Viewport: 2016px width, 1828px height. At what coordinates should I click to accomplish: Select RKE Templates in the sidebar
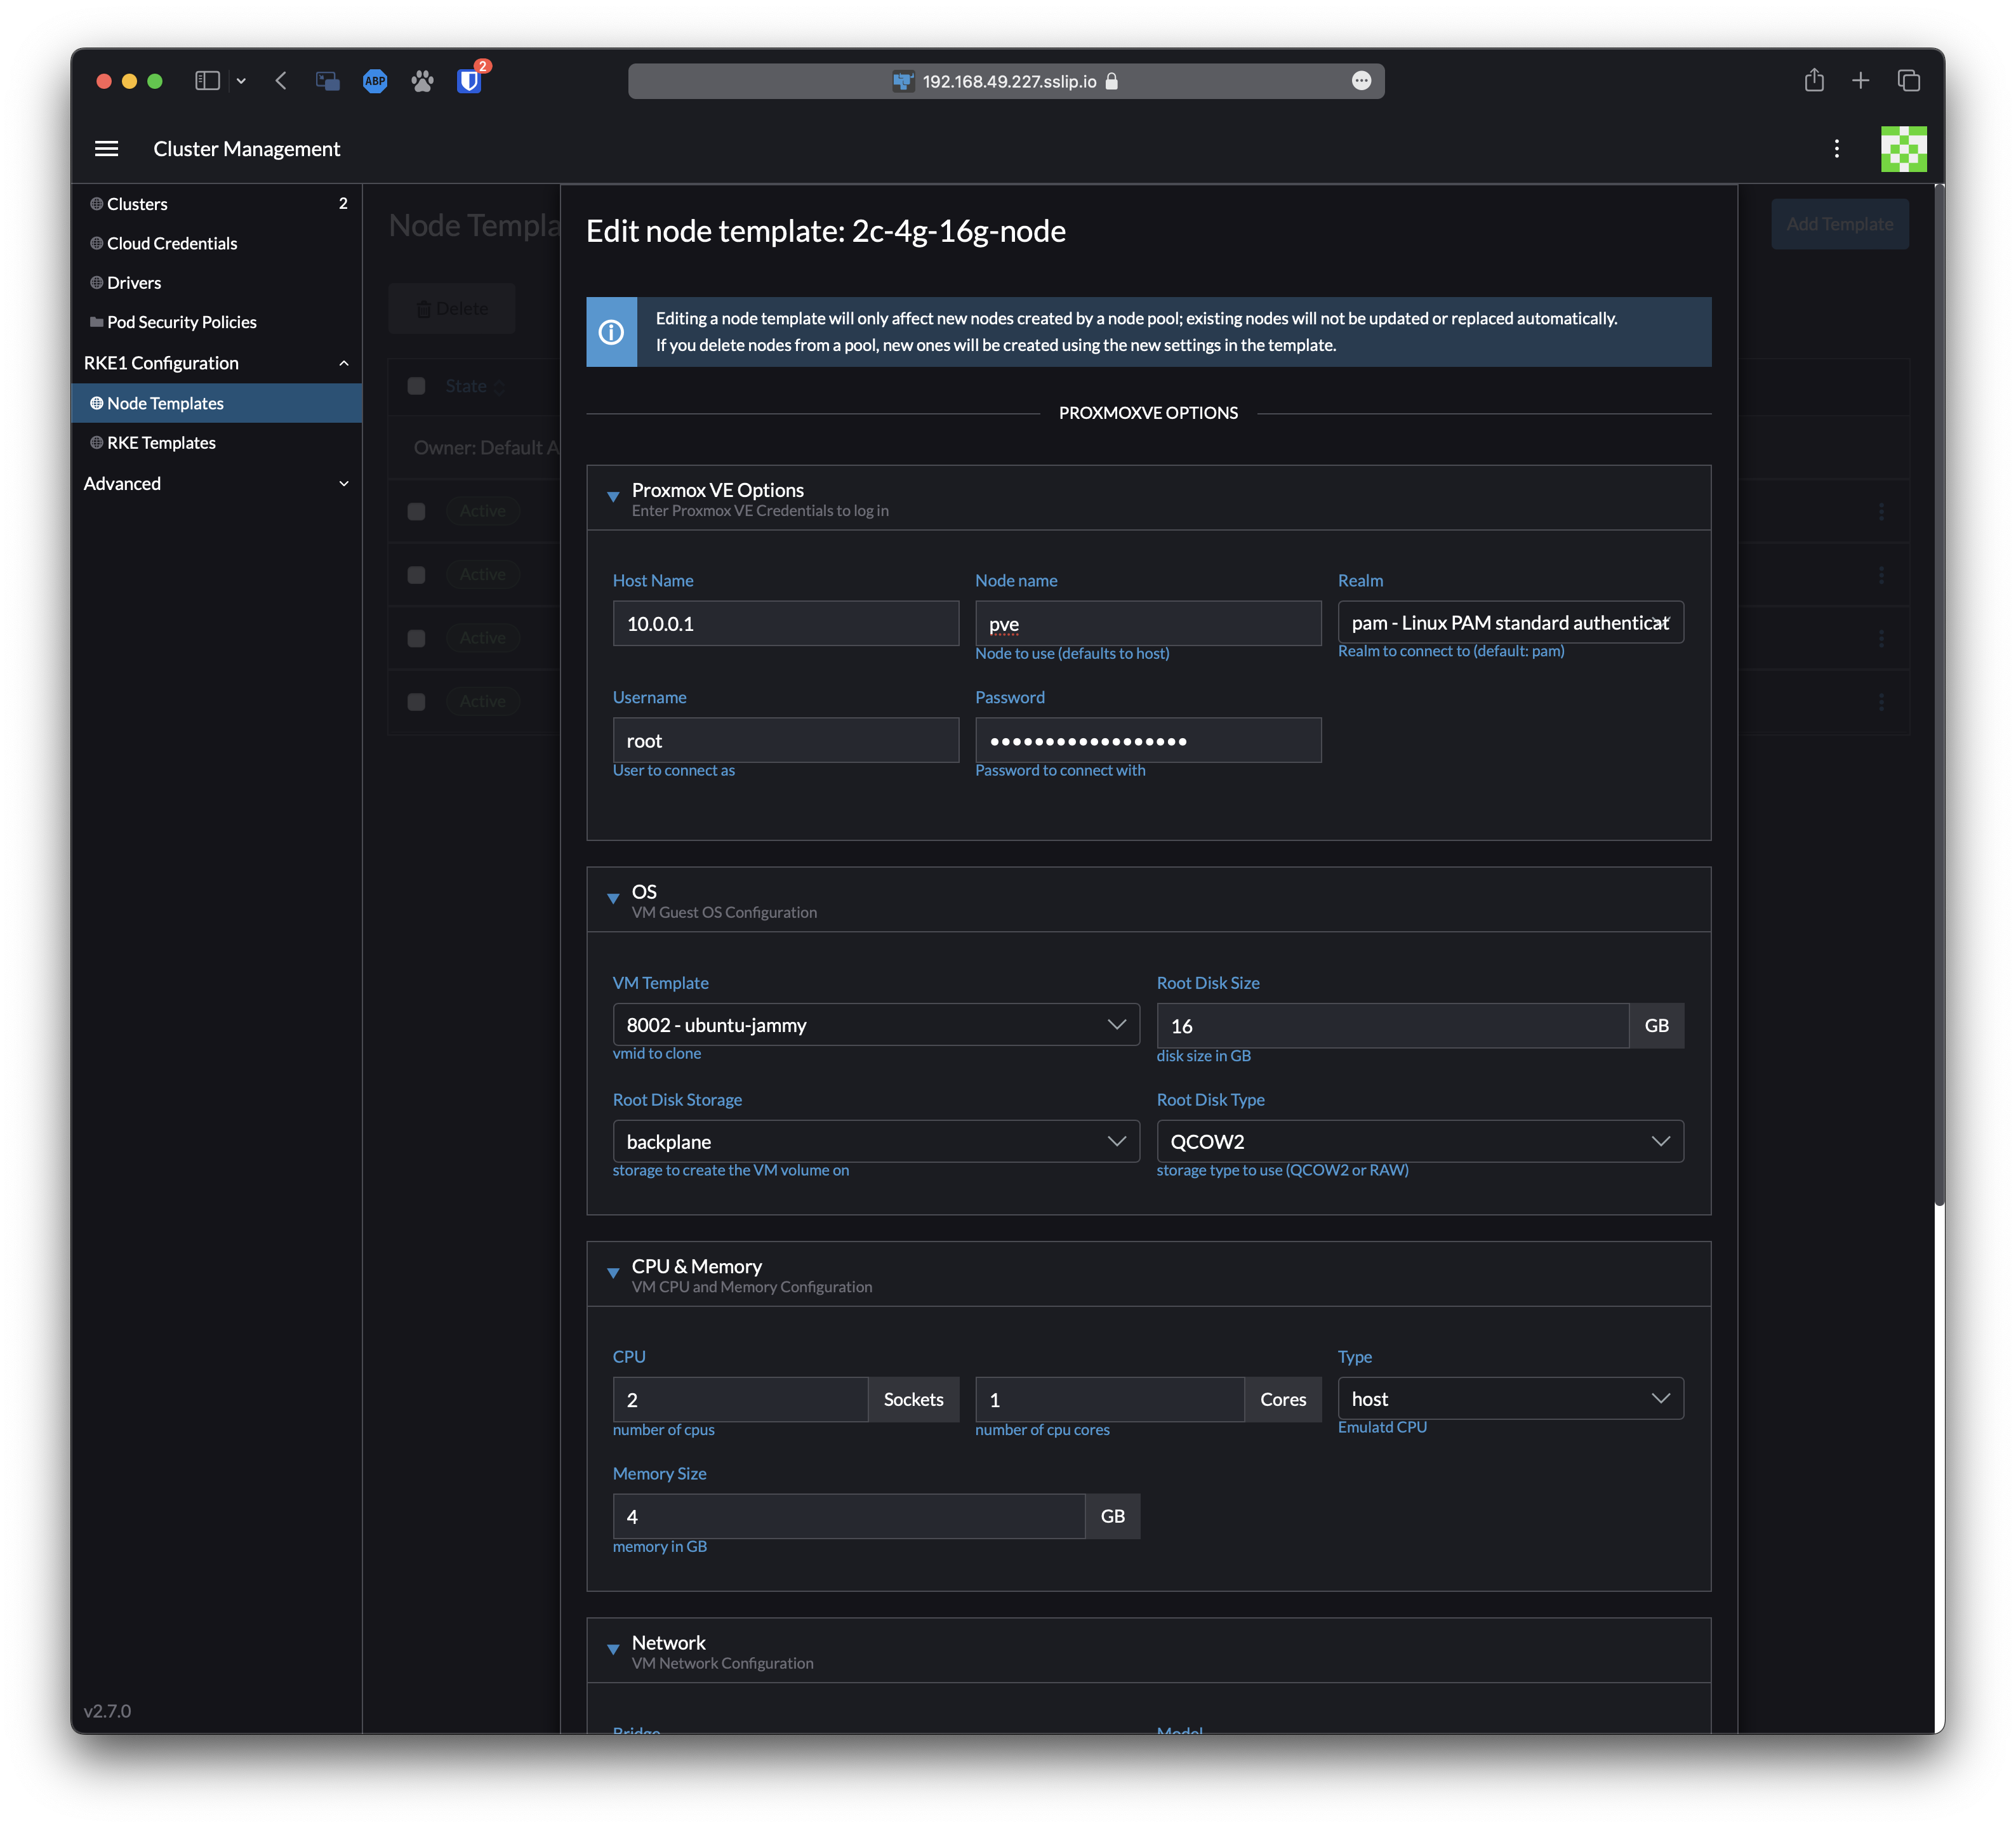(161, 442)
